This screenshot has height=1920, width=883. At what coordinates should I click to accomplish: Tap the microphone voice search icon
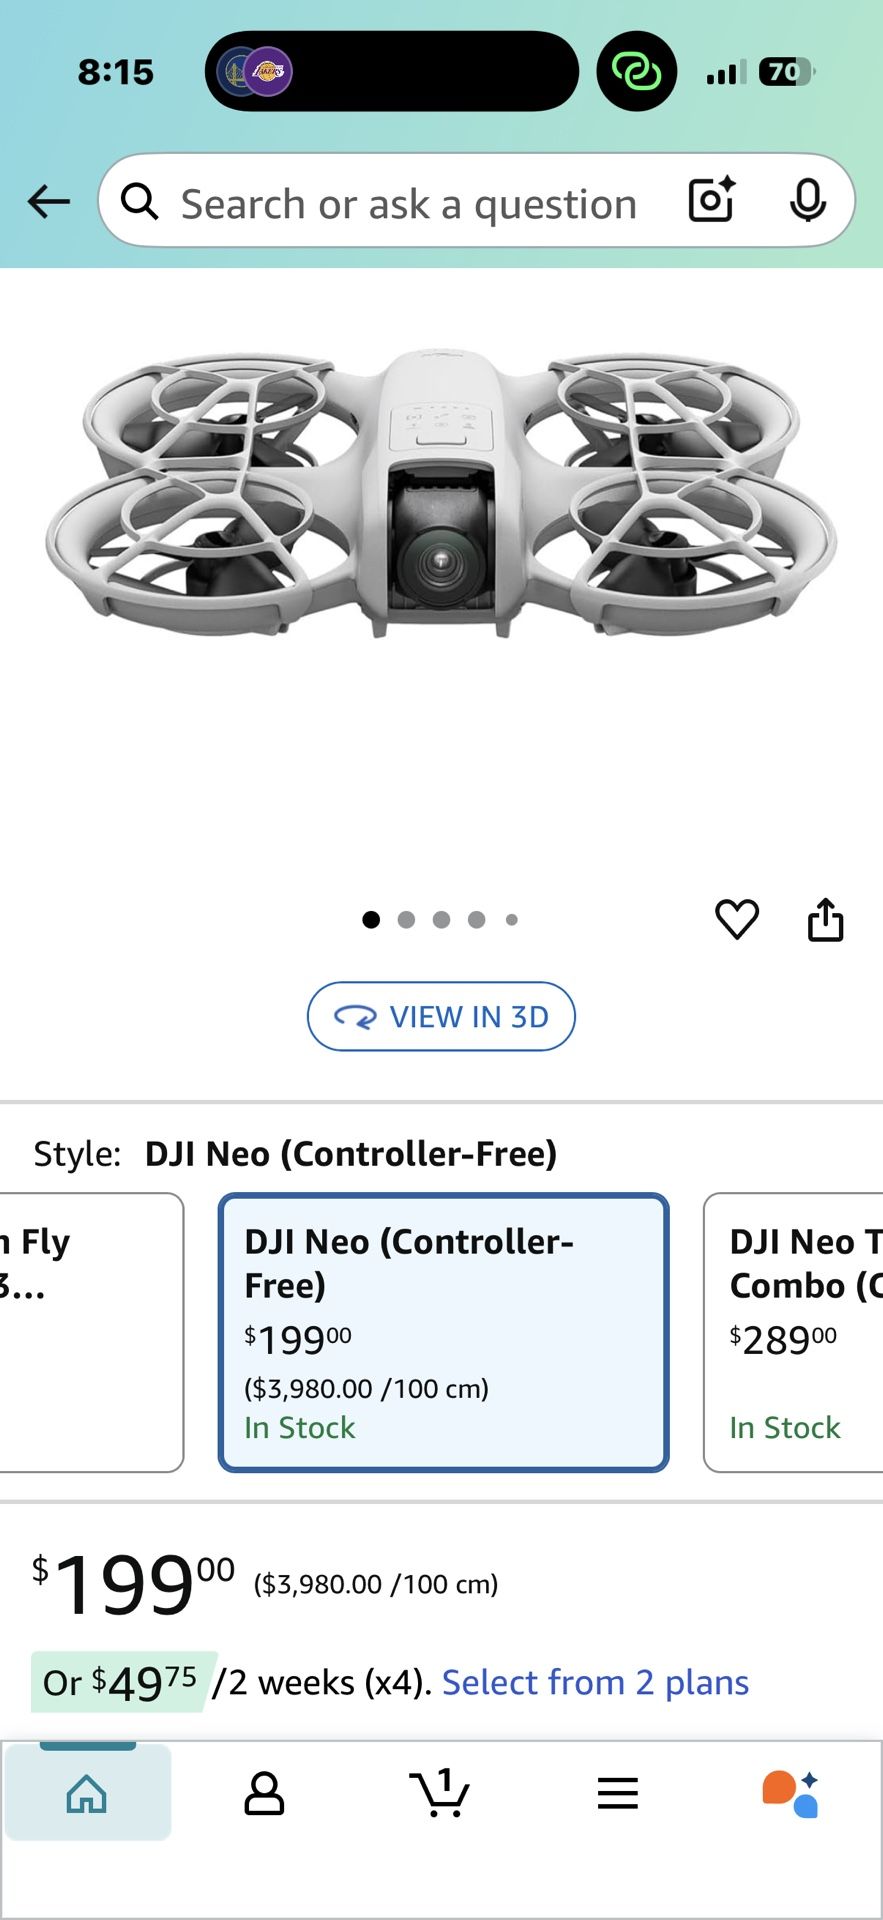pos(807,201)
